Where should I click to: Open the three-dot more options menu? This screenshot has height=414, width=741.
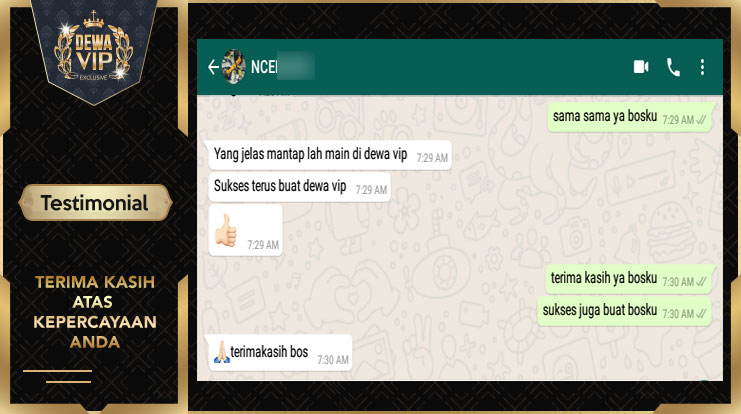pyautogui.click(x=702, y=67)
